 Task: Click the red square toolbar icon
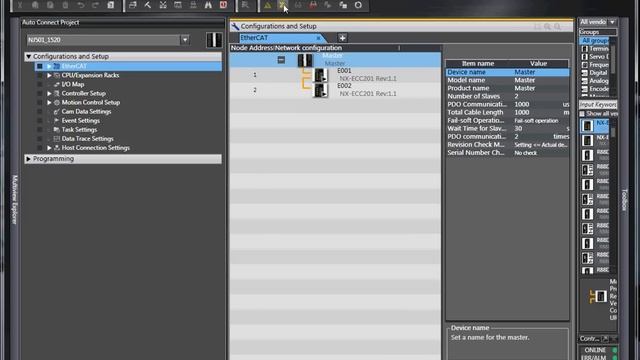[223, 5]
